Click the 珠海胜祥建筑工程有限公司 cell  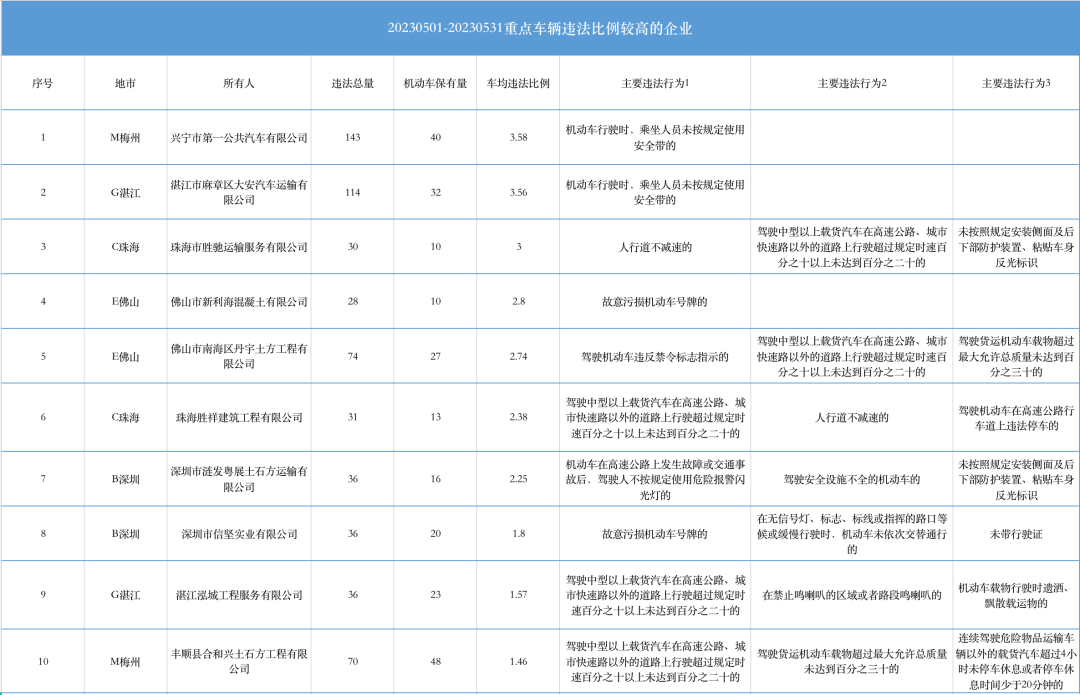pos(239,417)
